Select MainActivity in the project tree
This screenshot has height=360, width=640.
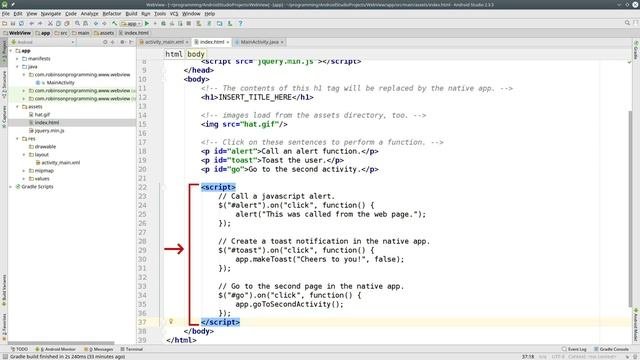[56, 83]
